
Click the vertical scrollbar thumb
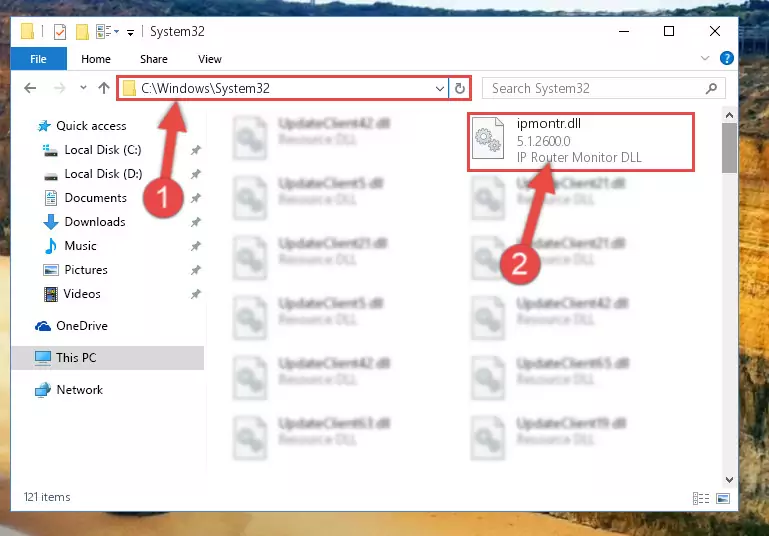(729, 148)
